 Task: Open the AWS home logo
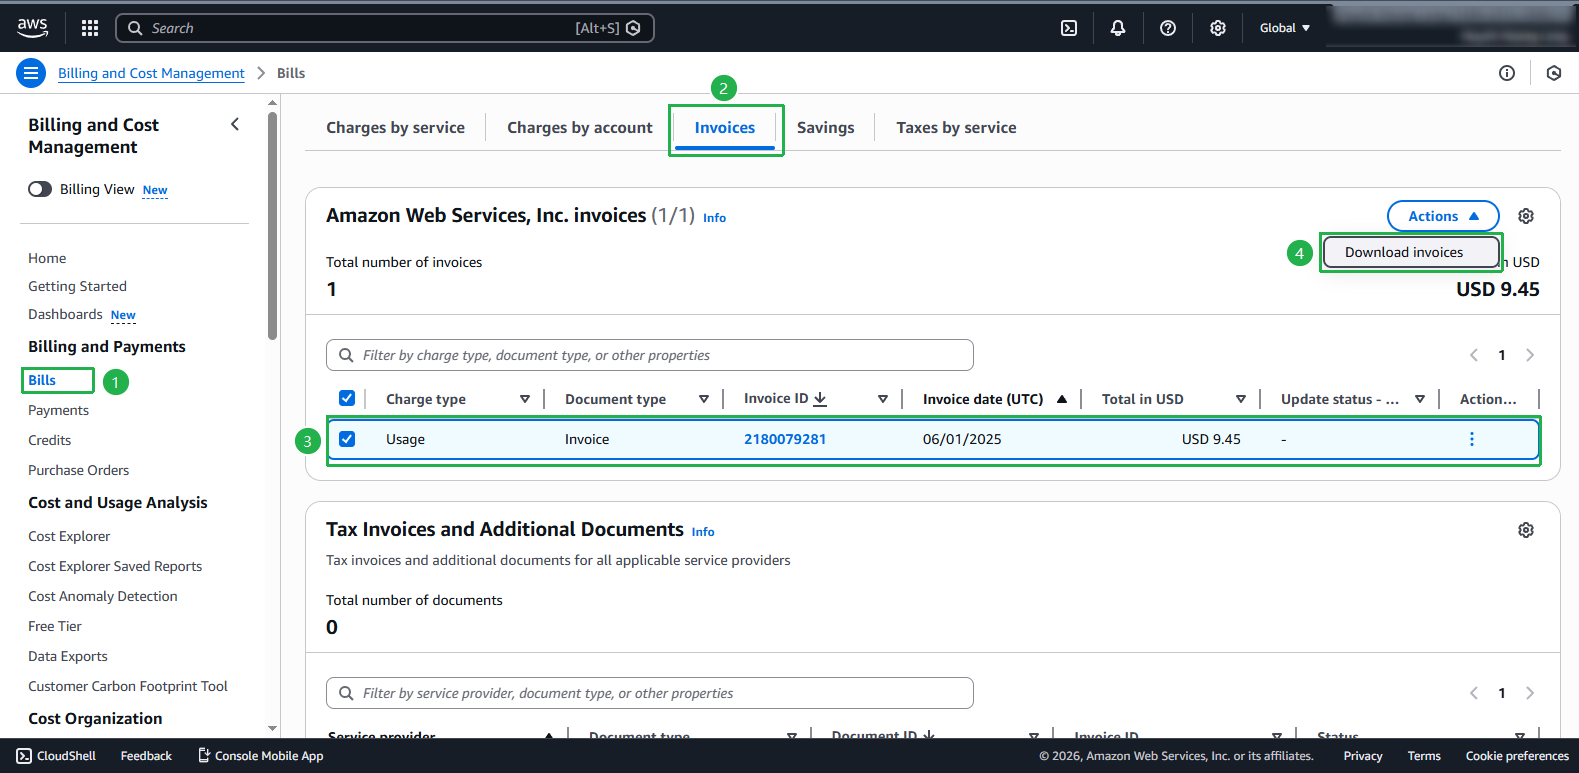point(33,28)
